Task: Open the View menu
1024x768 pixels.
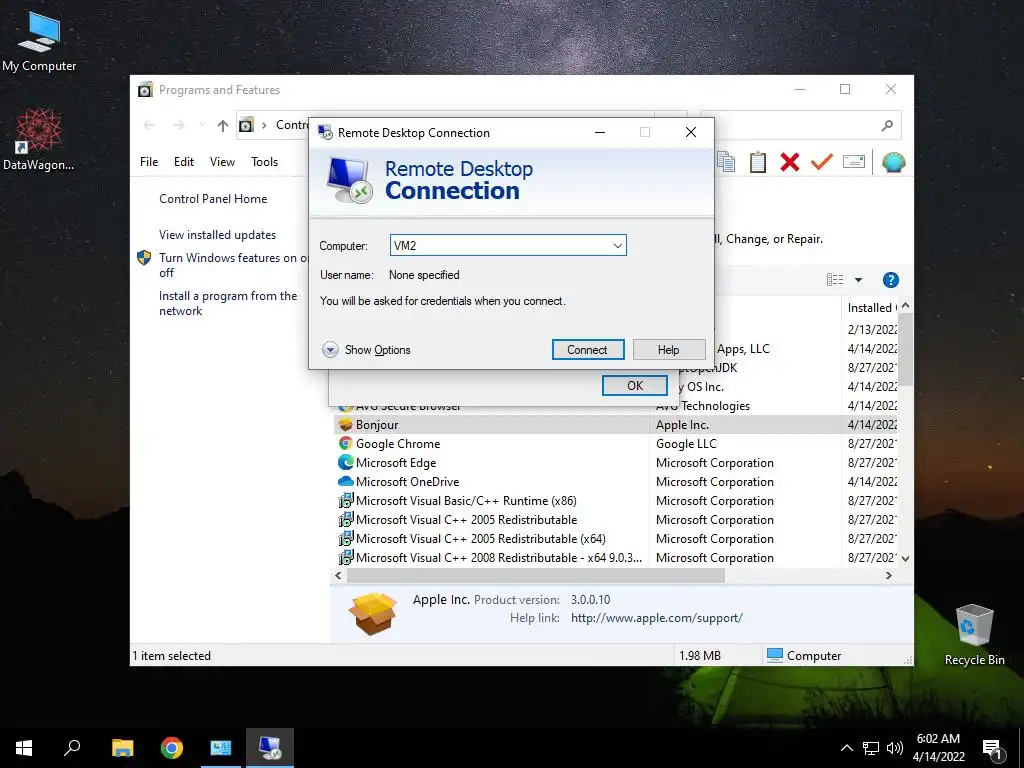Action: (222, 161)
